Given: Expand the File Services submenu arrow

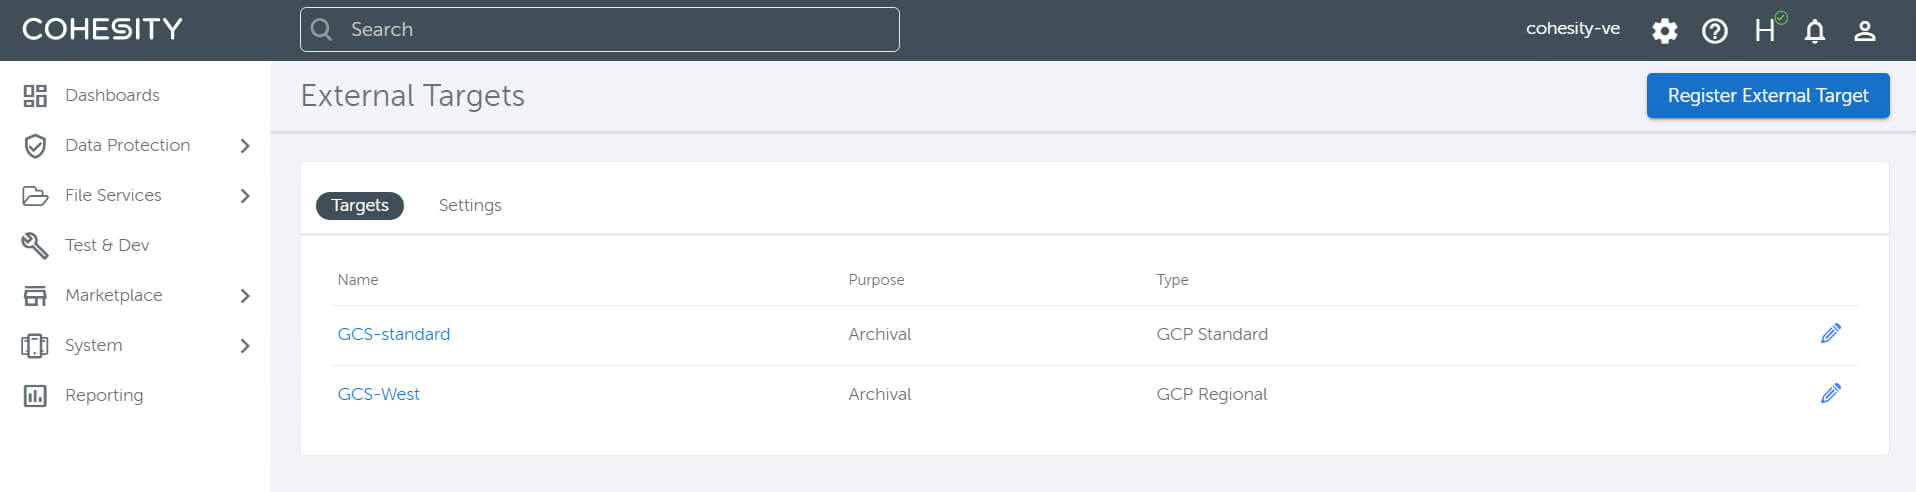Looking at the screenshot, I should click(245, 196).
